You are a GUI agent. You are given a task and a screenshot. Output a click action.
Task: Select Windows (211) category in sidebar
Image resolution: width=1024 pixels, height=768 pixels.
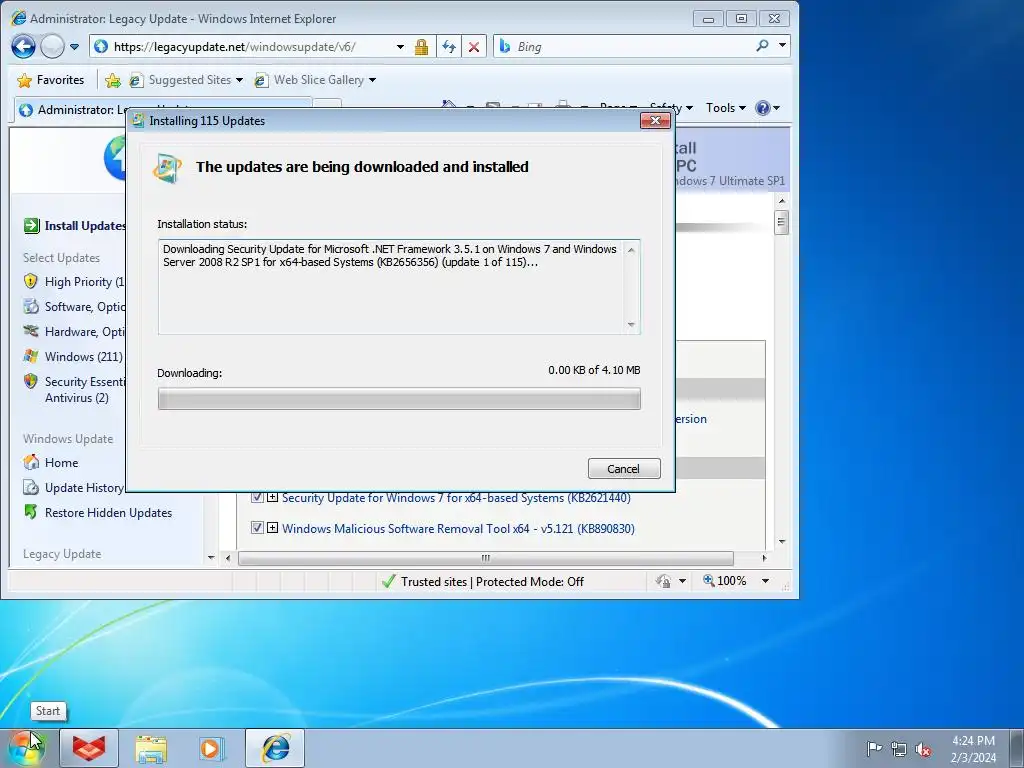pyautogui.click(x=84, y=357)
